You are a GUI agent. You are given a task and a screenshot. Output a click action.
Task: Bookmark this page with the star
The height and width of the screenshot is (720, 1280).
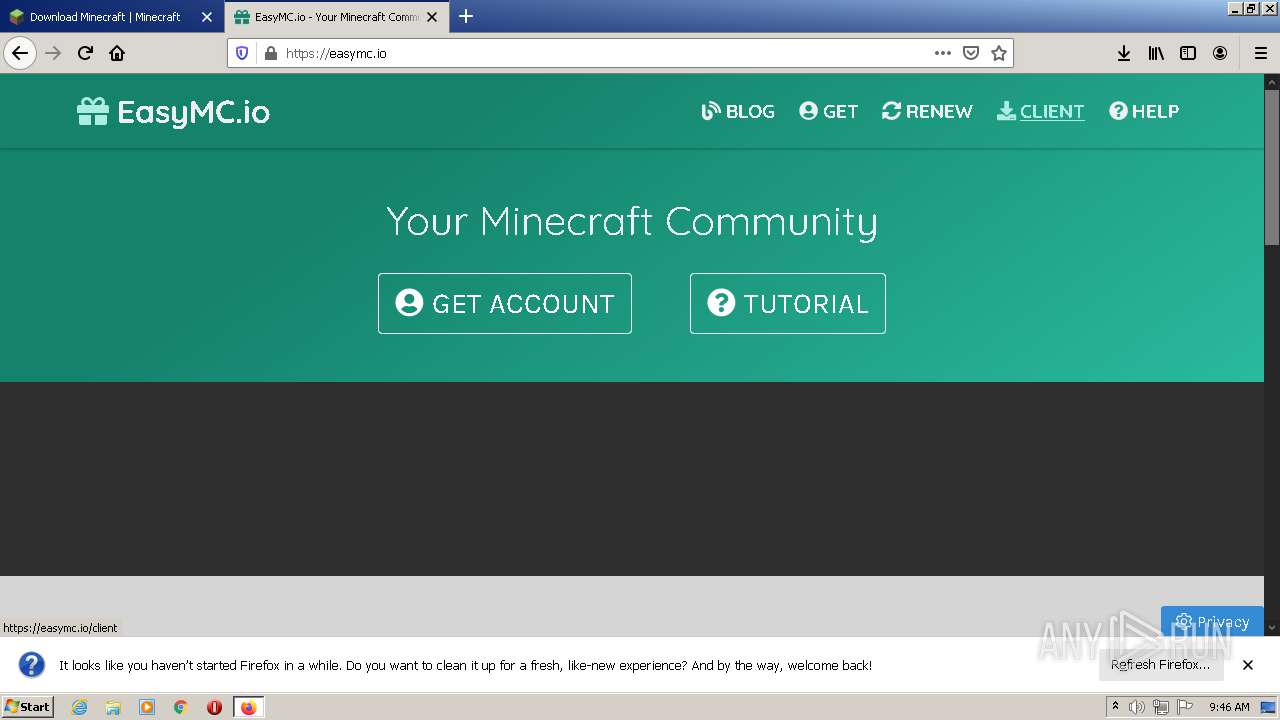tap(998, 53)
